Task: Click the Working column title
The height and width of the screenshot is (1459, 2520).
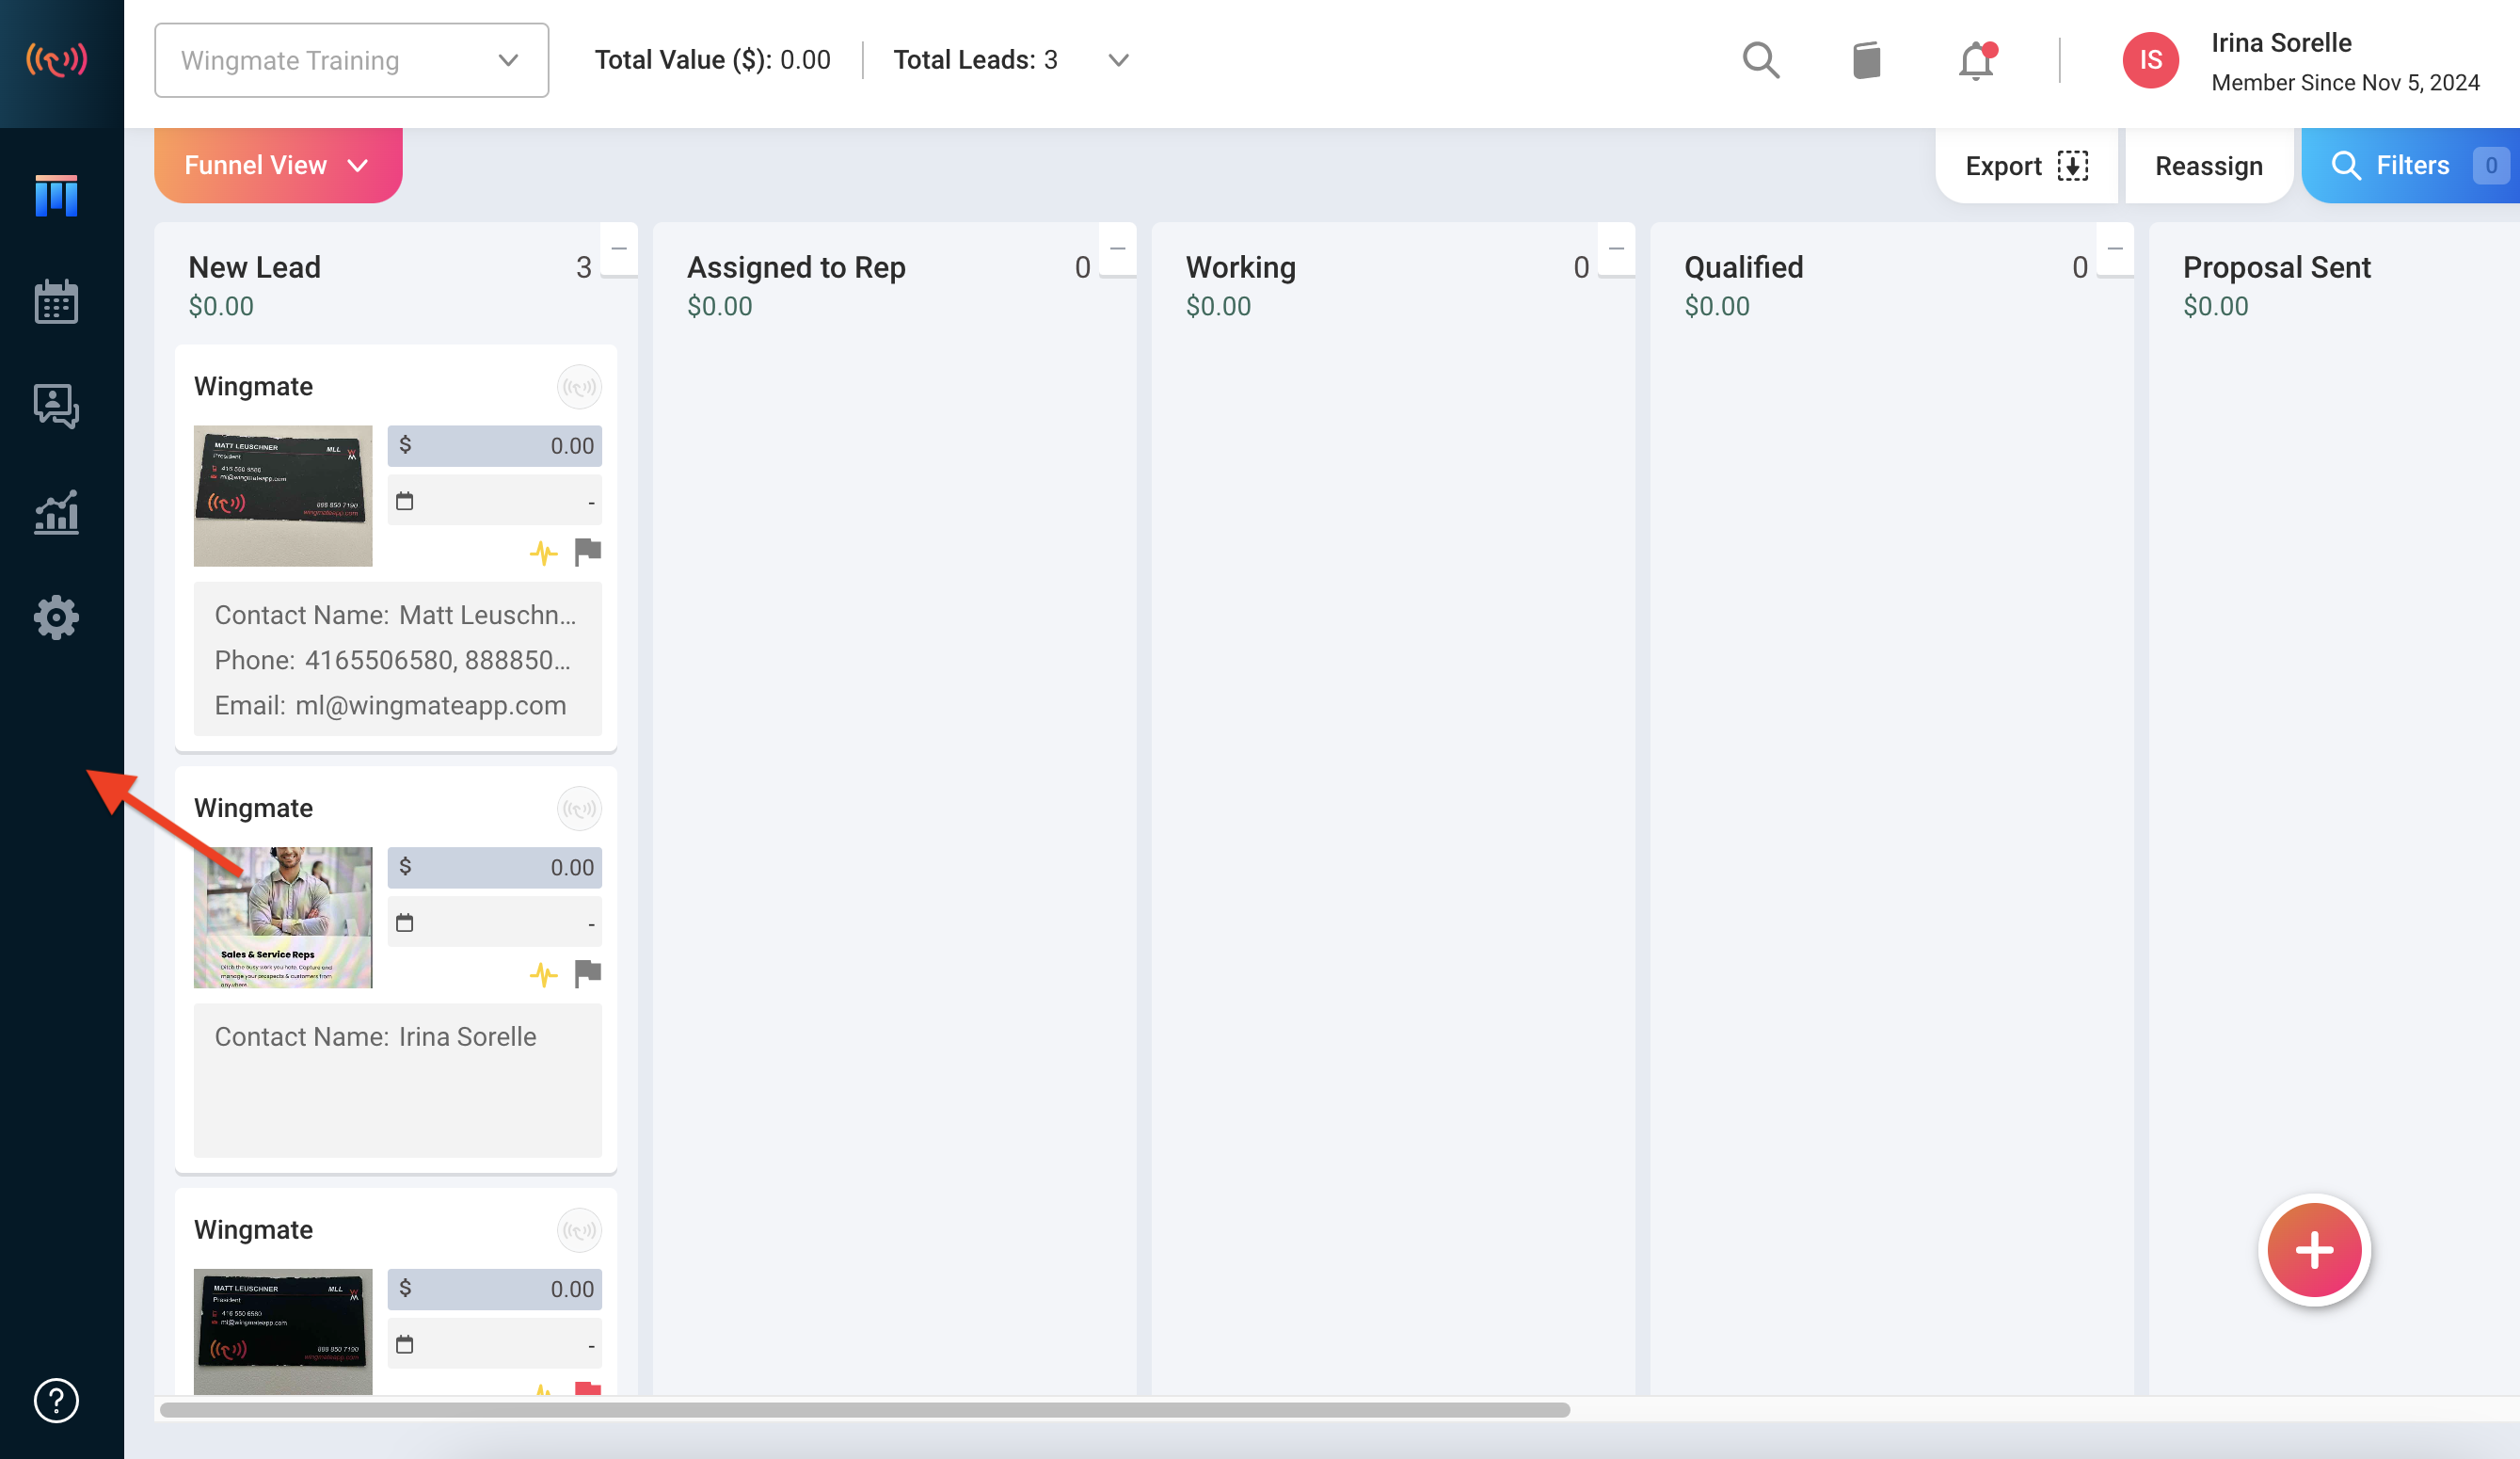Action: [x=1240, y=267]
